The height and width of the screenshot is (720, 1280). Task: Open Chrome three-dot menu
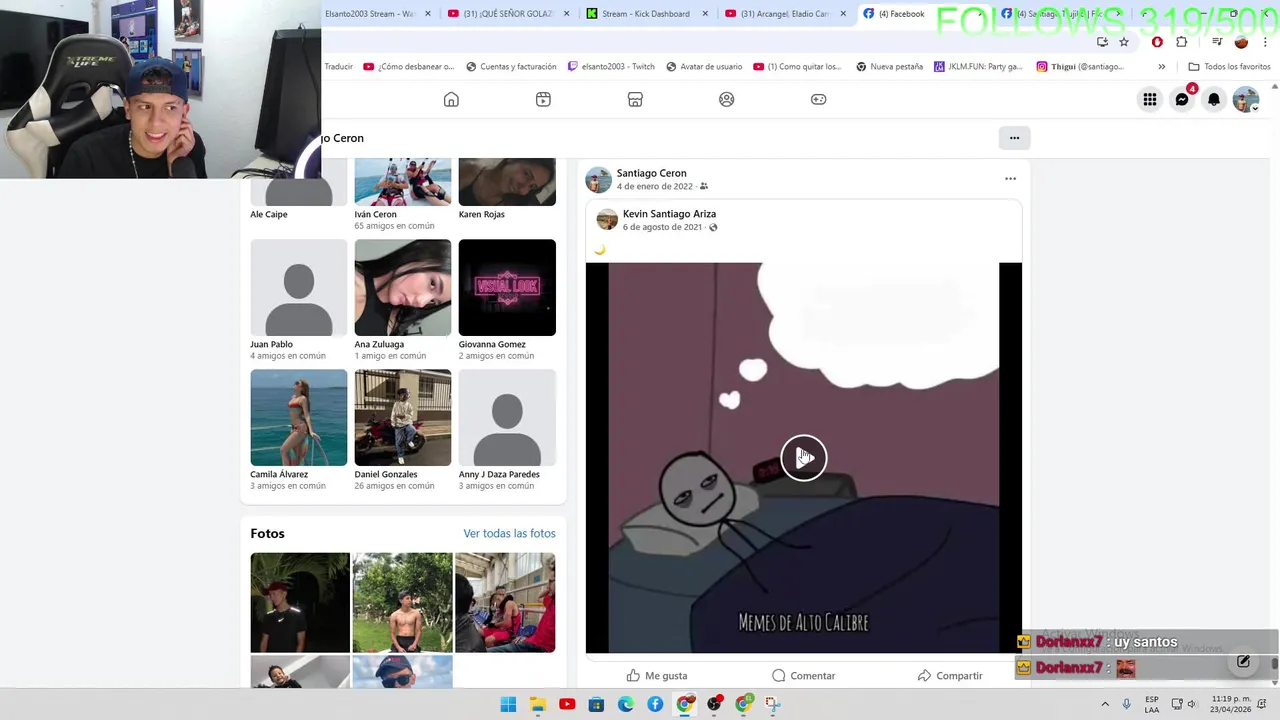(x=1265, y=42)
